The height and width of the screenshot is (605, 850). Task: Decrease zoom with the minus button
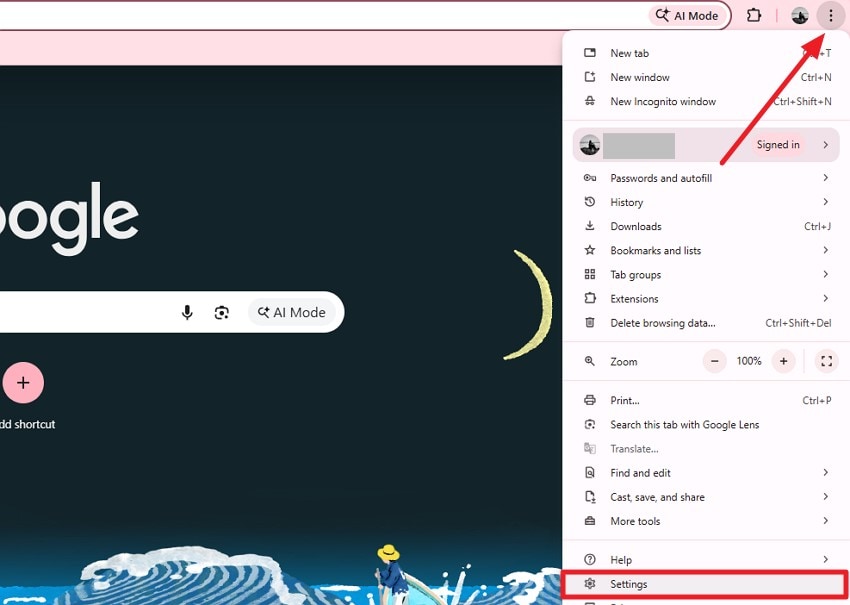click(715, 361)
